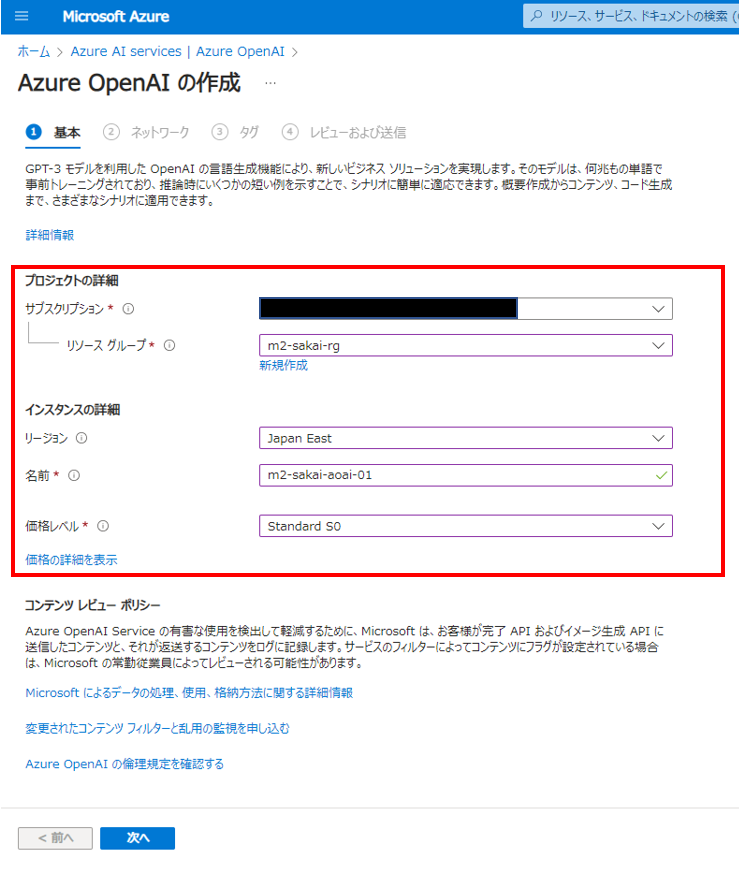
Task: Select the 基本 tab
Action: [54, 133]
